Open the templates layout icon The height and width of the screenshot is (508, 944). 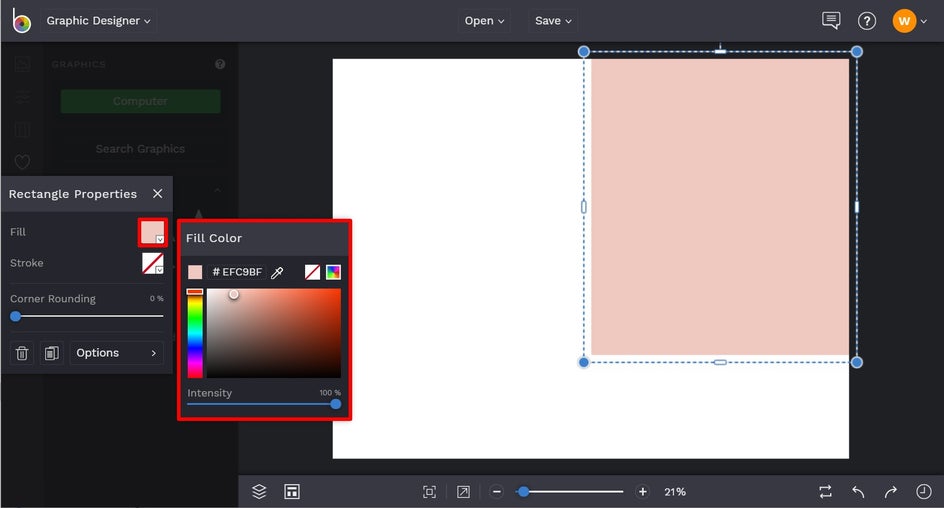pos(292,492)
